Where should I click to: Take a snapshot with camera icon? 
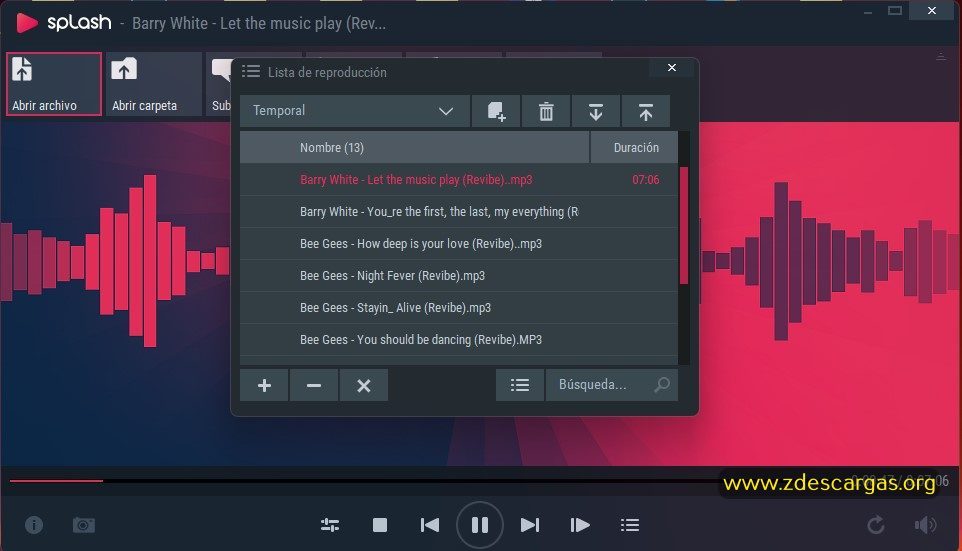84,525
